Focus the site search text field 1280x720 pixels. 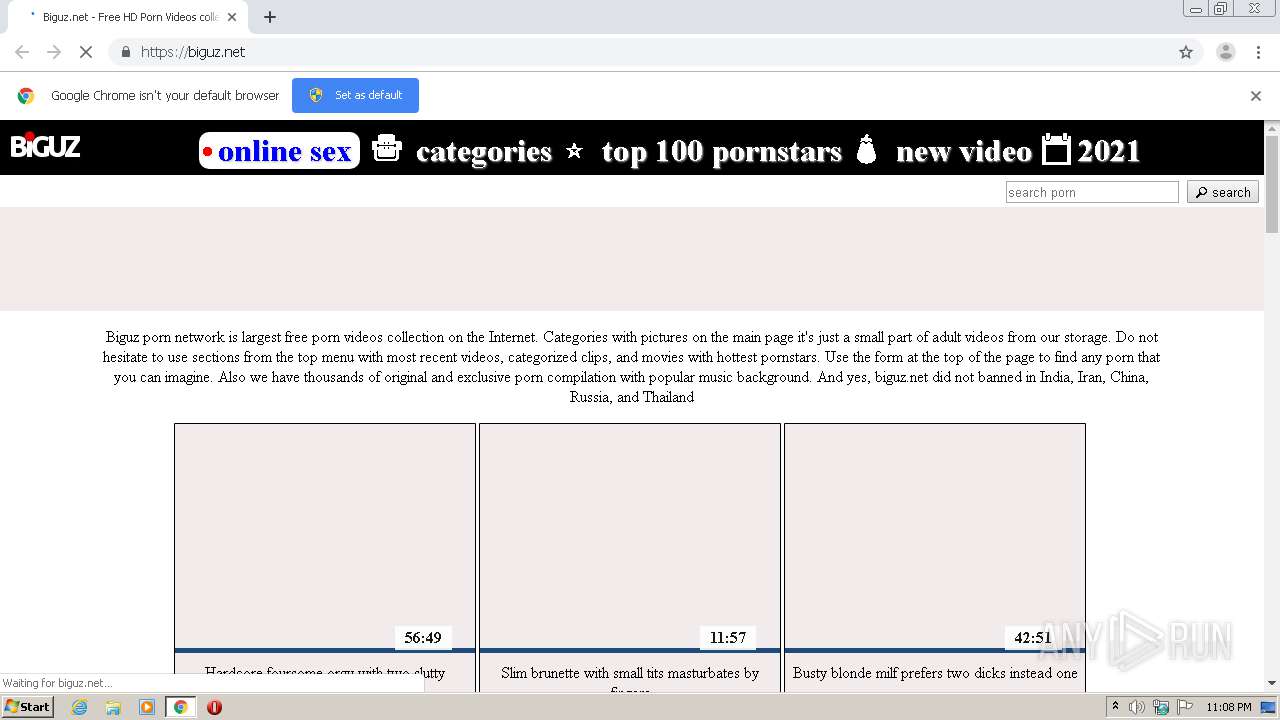coord(1092,192)
